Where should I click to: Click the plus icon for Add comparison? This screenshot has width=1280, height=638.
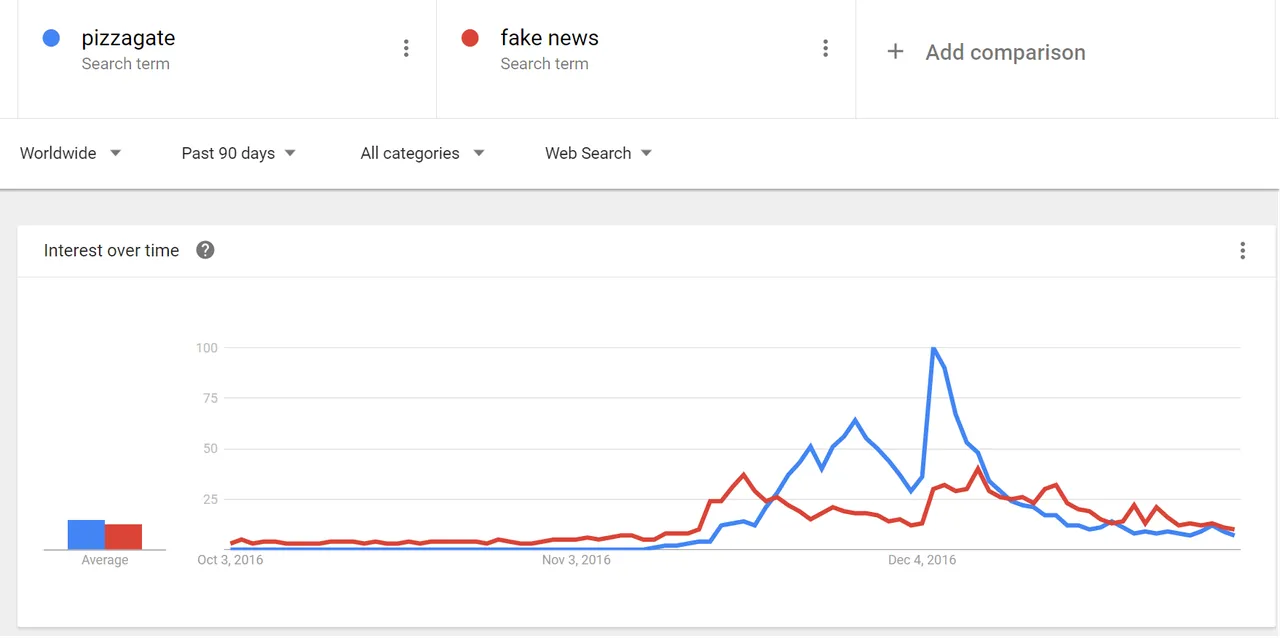[x=895, y=52]
